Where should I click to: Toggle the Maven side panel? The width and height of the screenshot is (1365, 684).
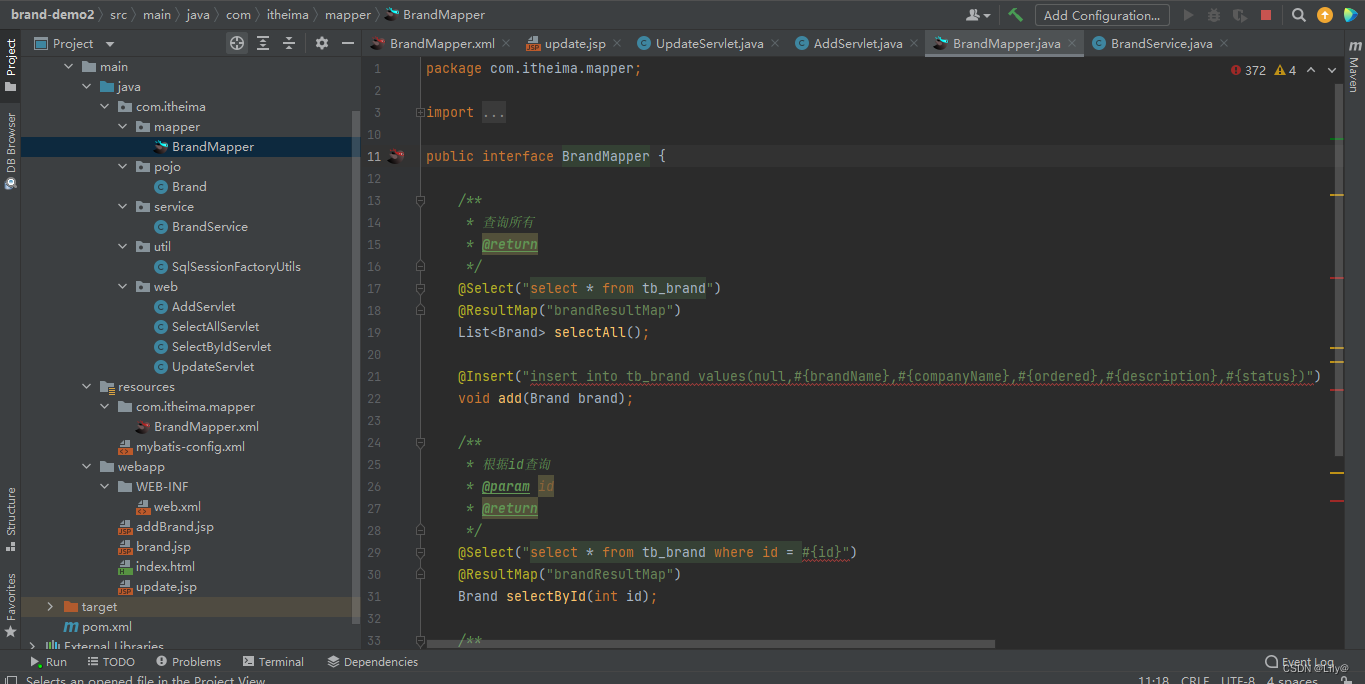[1354, 67]
